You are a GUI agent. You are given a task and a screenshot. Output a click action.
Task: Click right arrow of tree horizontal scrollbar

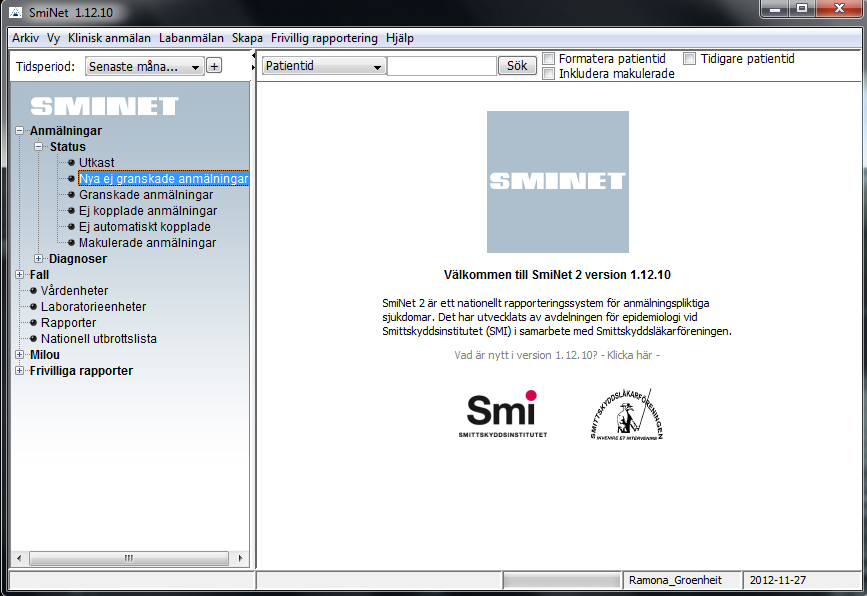240,558
